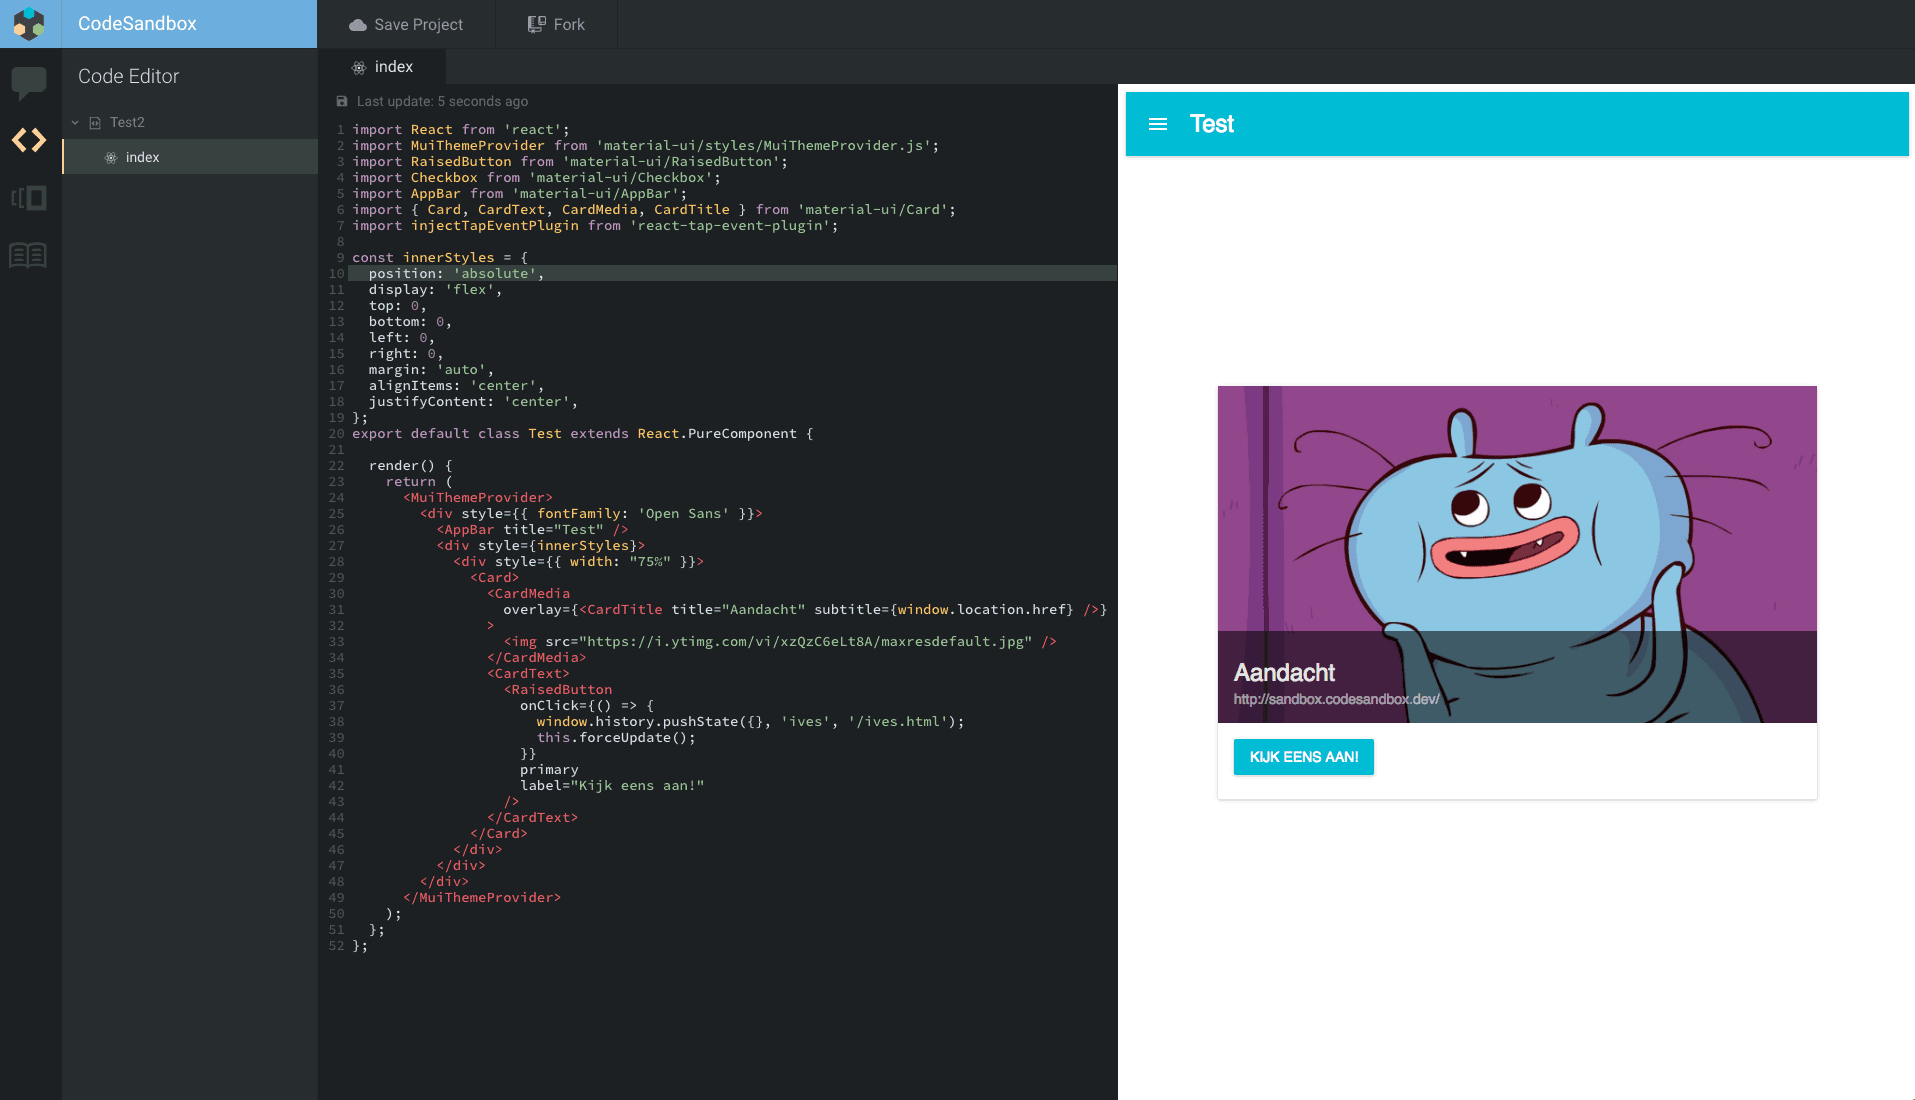Click the React icon beside index in sidebar
Image resolution: width=1915 pixels, height=1100 pixels.
pyautogui.click(x=110, y=157)
